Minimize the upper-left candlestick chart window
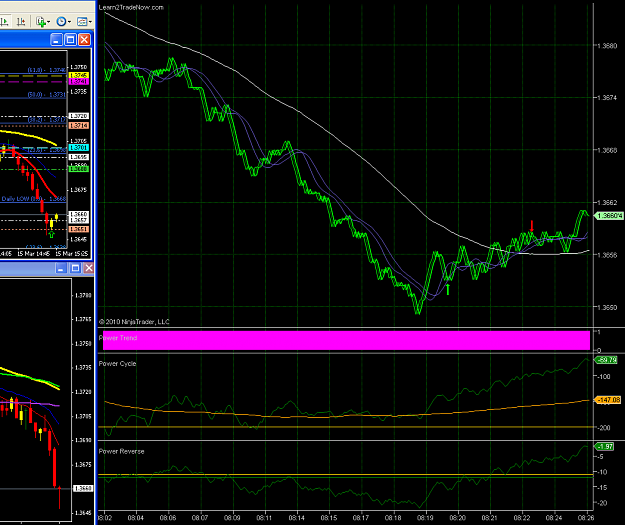625x525 pixels. 56,39
